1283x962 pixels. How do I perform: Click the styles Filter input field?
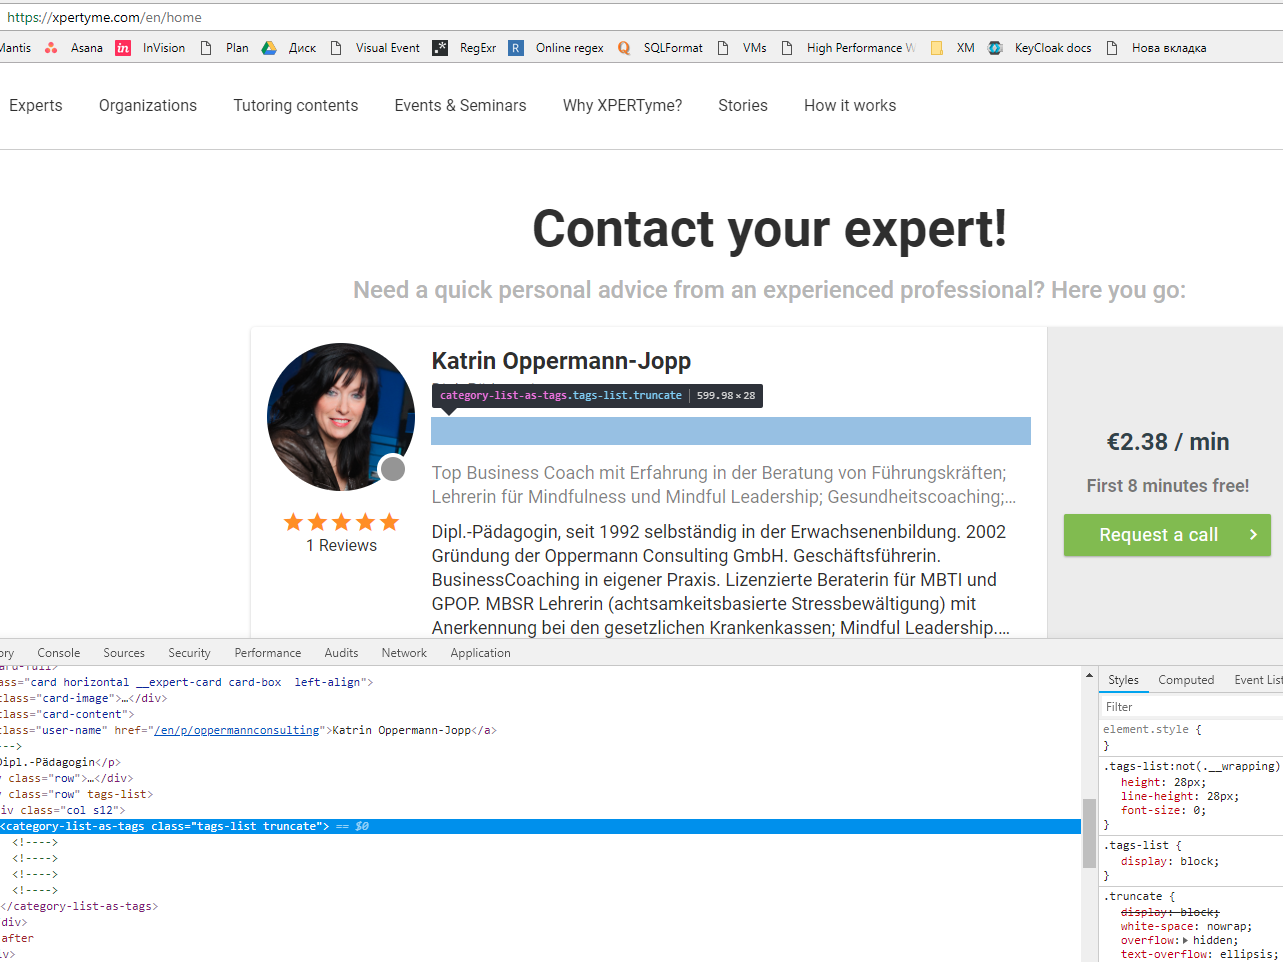1190,707
